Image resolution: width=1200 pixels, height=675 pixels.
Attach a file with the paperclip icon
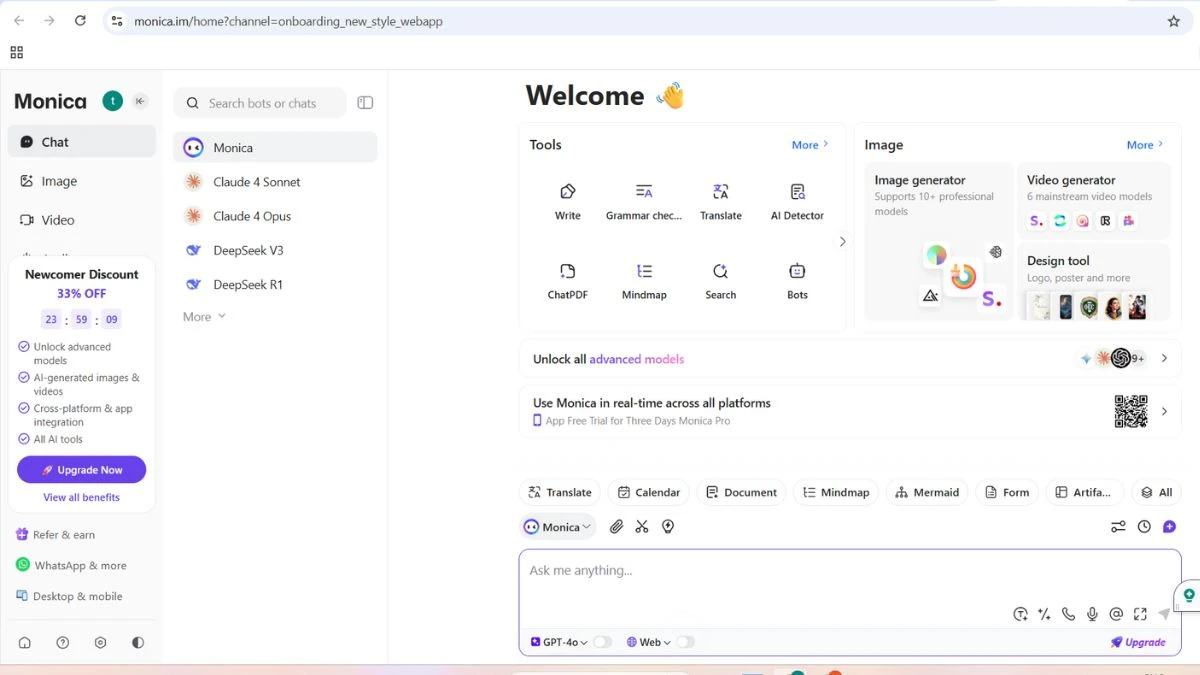click(x=616, y=527)
